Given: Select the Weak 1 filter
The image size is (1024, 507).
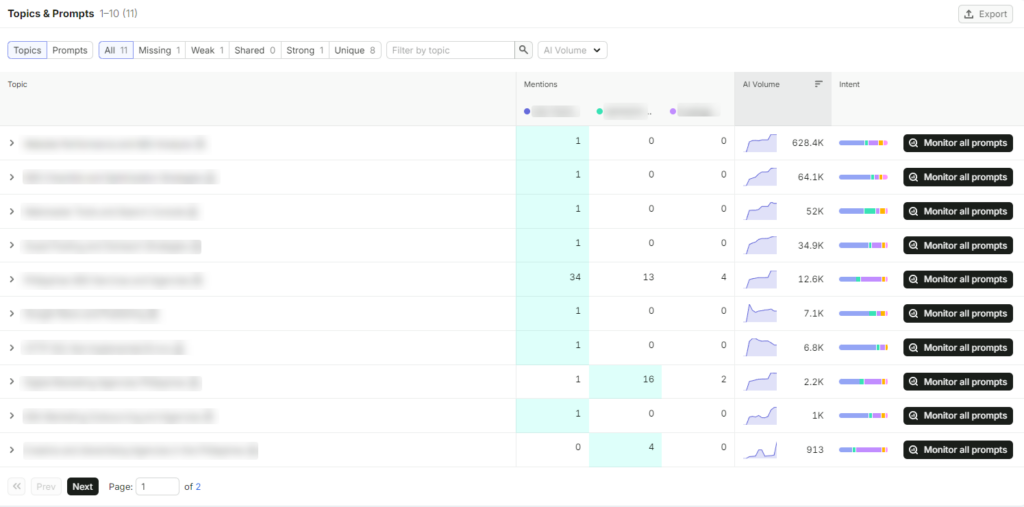Looking at the screenshot, I should [207, 50].
